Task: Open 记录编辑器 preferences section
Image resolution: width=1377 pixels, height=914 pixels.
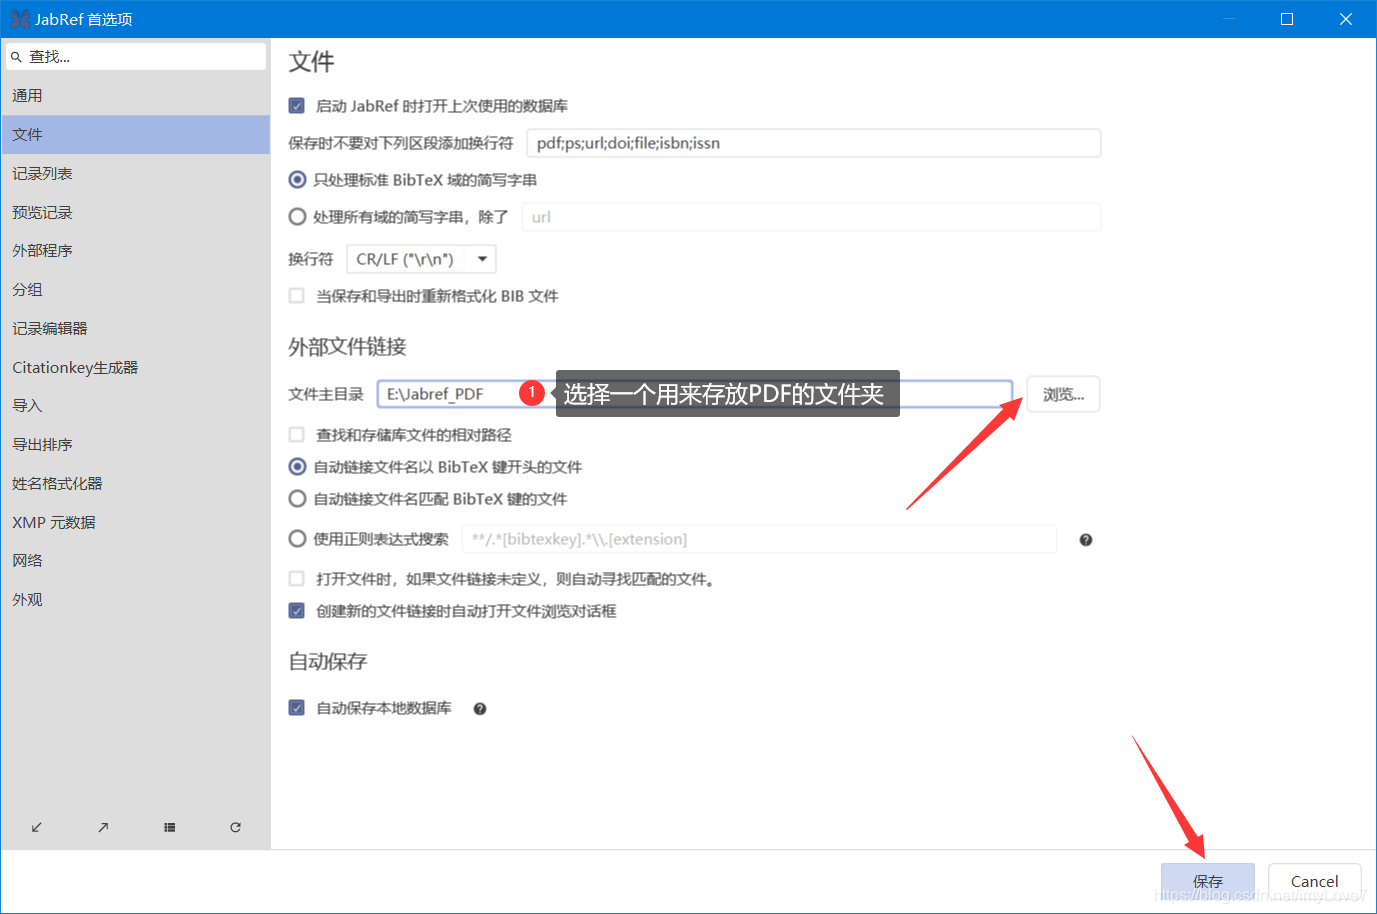Action: tap(135, 328)
